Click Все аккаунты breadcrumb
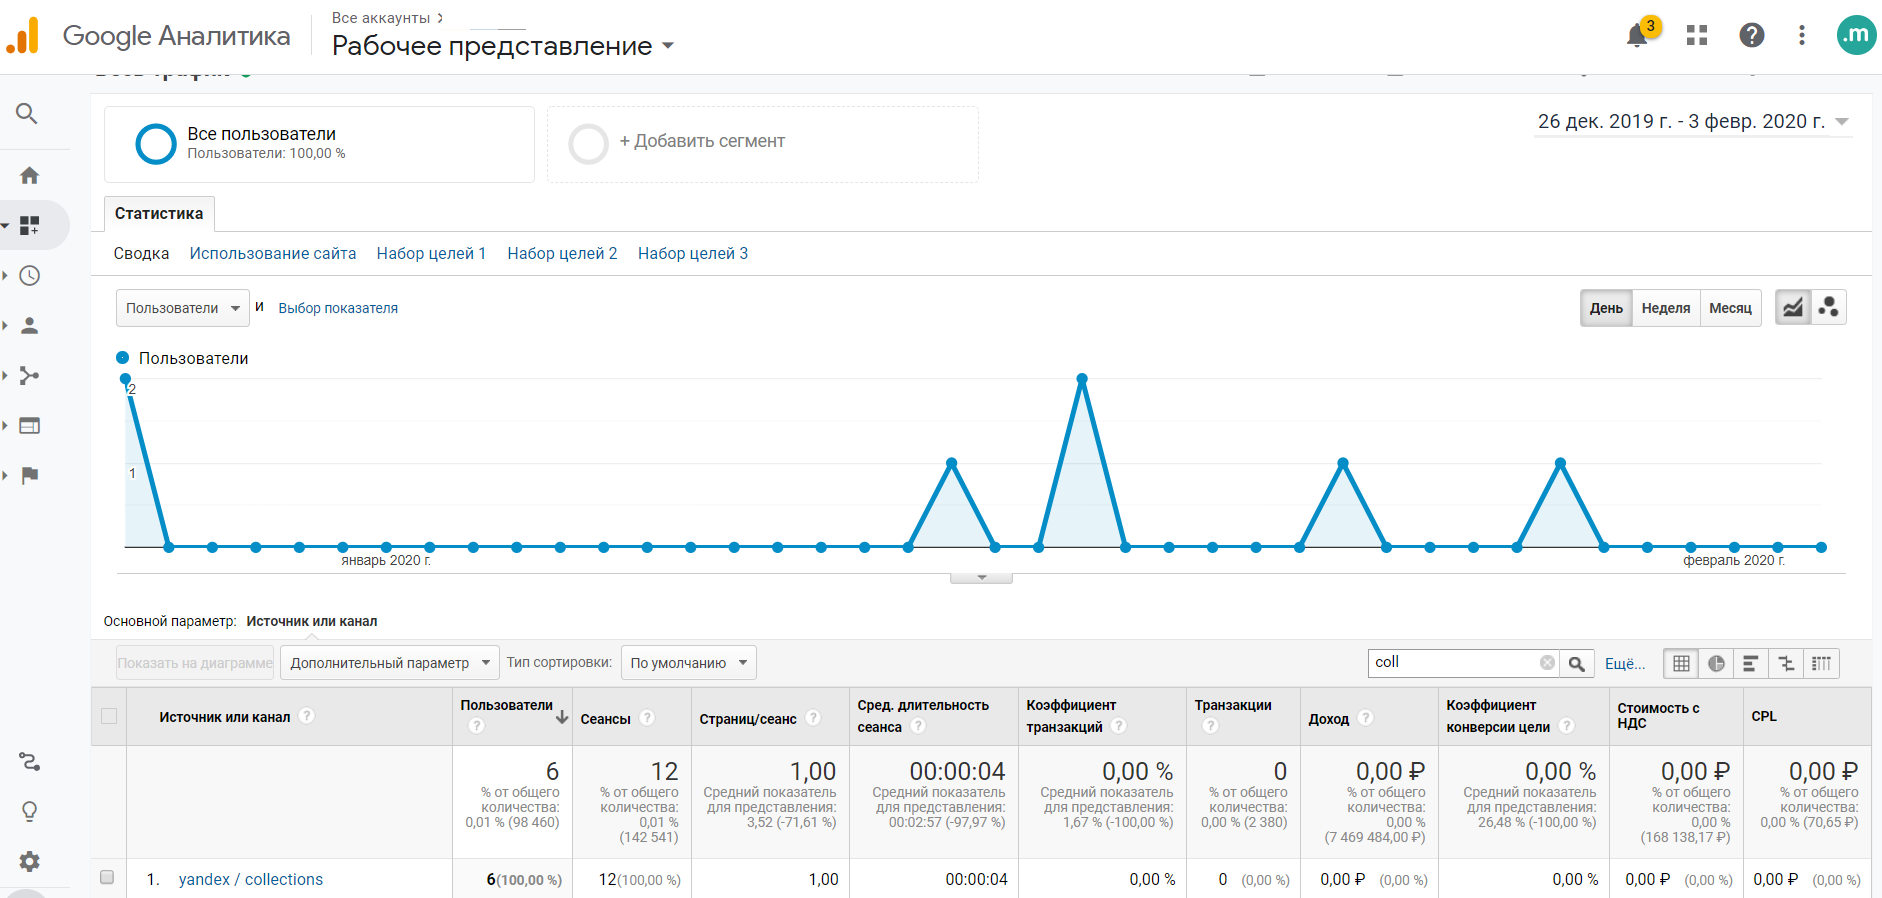This screenshot has width=1882, height=898. coord(381,18)
